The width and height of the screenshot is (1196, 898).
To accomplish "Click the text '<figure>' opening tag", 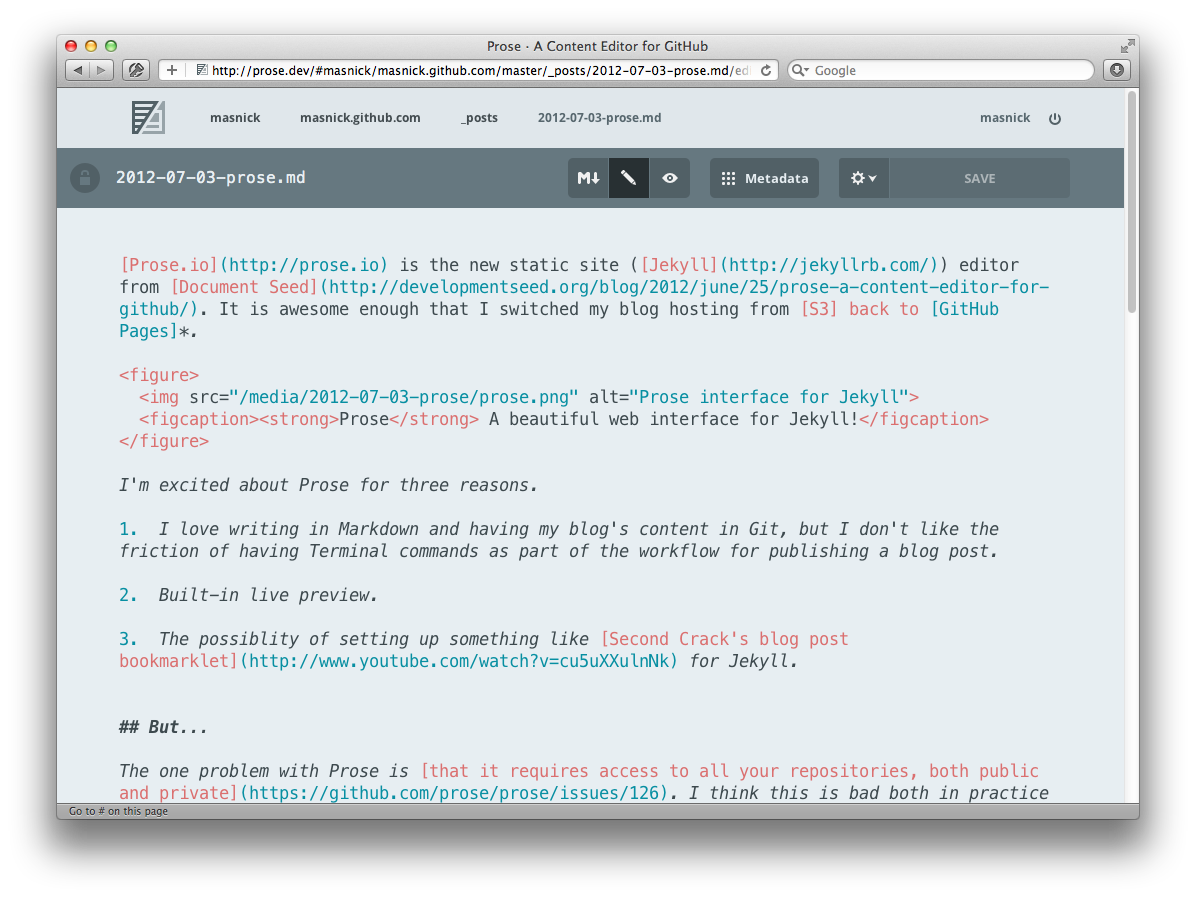I will coord(159,375).
